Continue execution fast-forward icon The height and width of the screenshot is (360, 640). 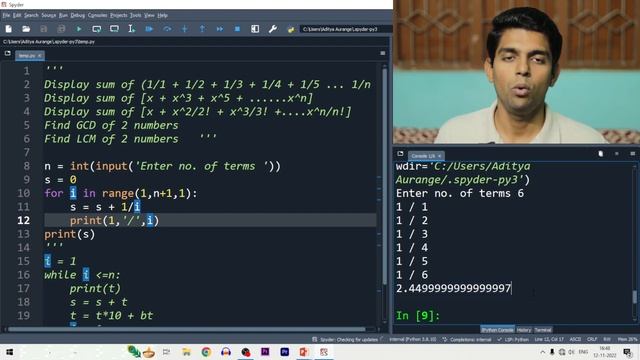pos(220,29)
